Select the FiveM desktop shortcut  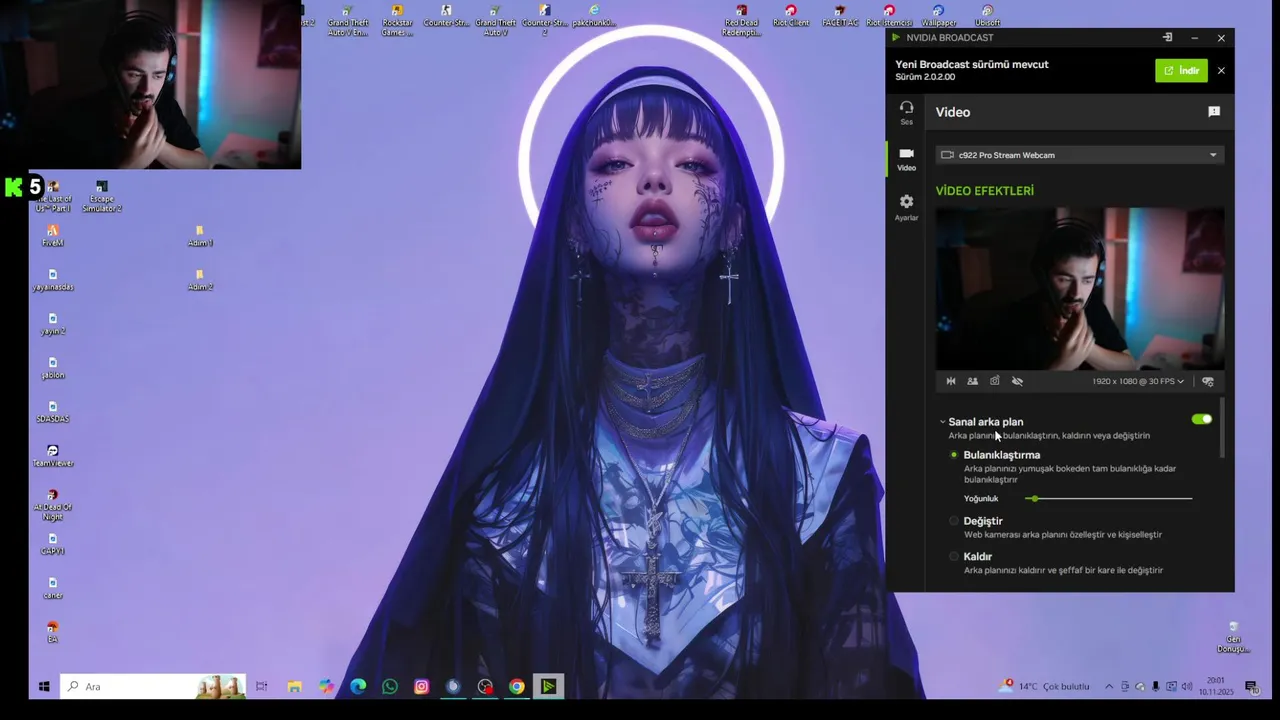coord(53,236)
